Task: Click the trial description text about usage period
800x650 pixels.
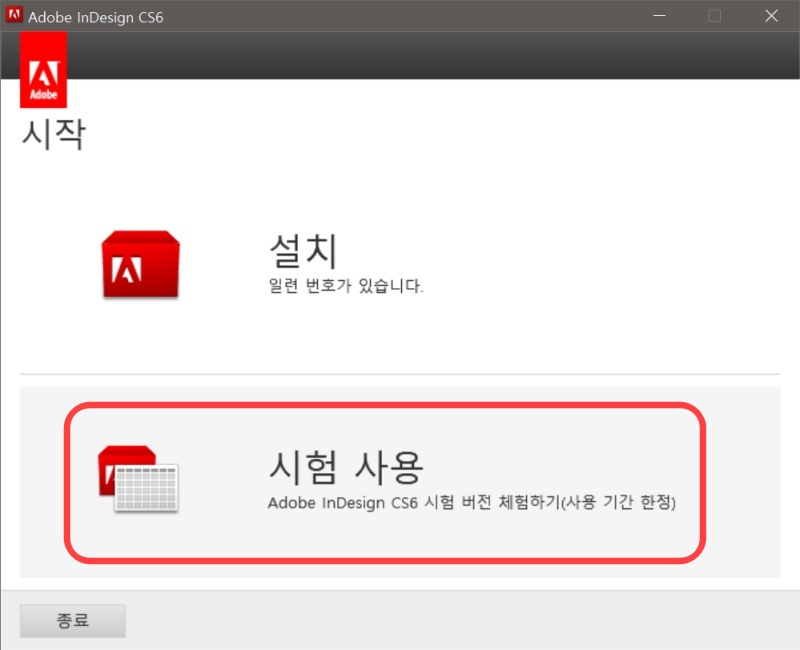Action: [472, 503]
